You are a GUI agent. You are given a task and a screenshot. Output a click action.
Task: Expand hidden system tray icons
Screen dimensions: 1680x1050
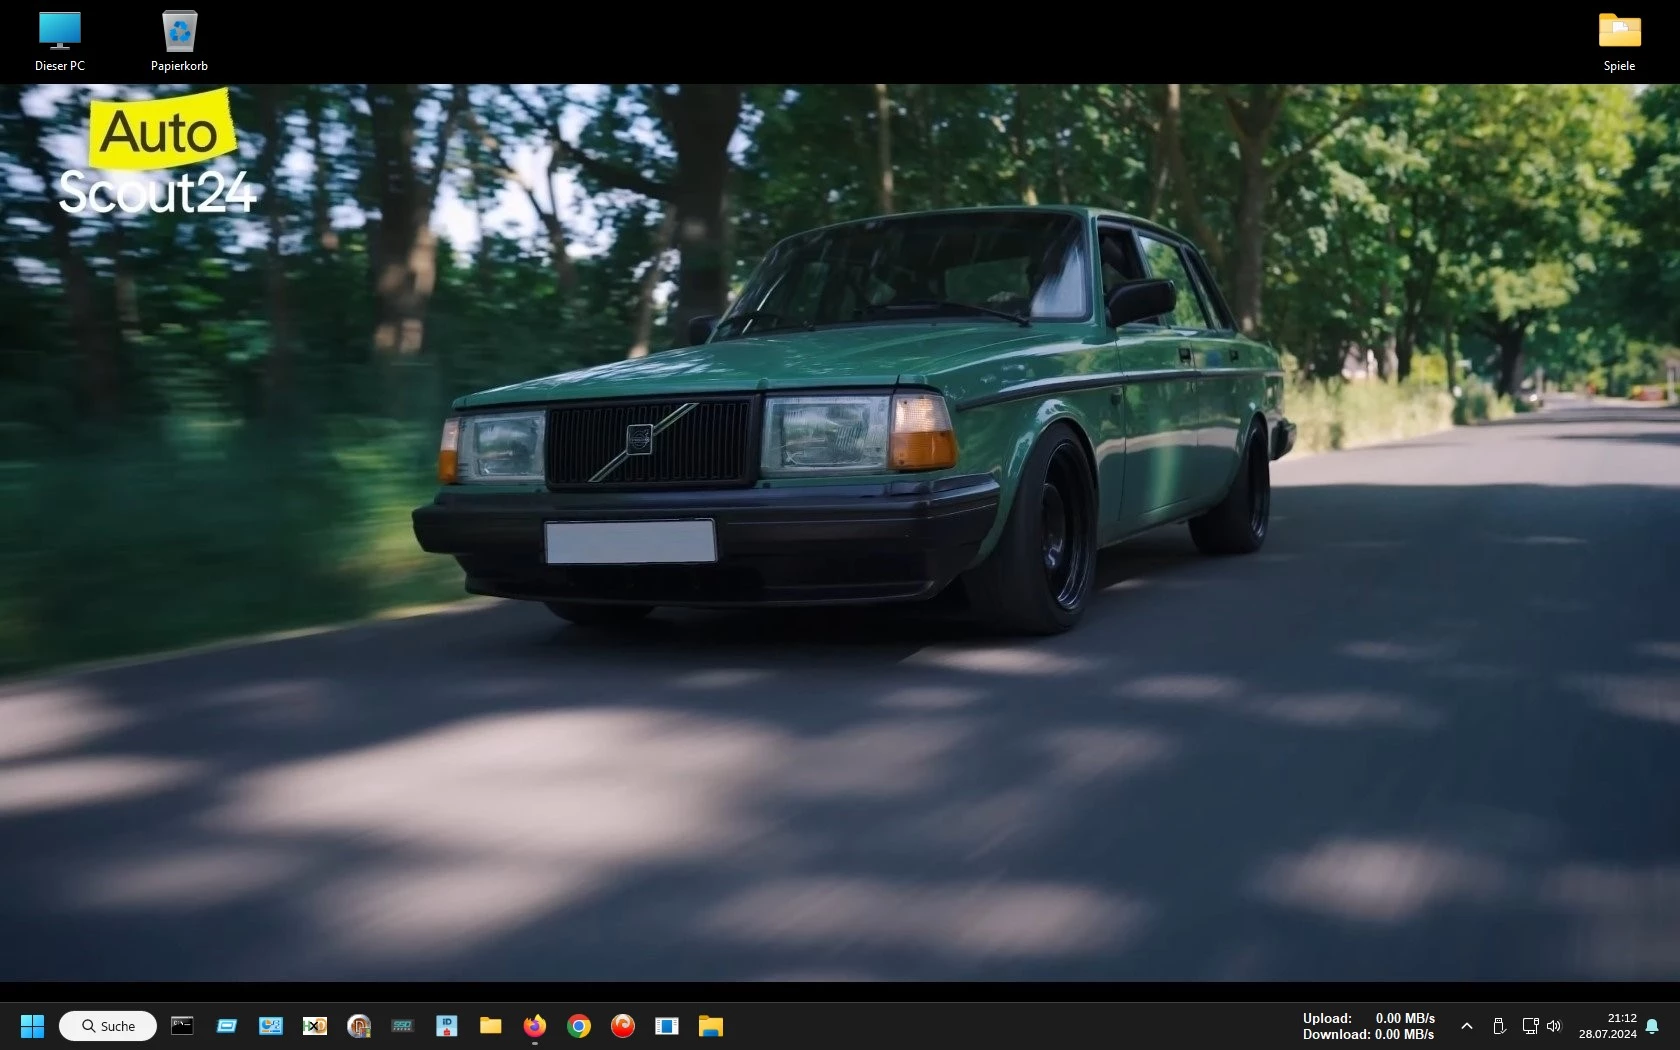coord(1466,1026)
